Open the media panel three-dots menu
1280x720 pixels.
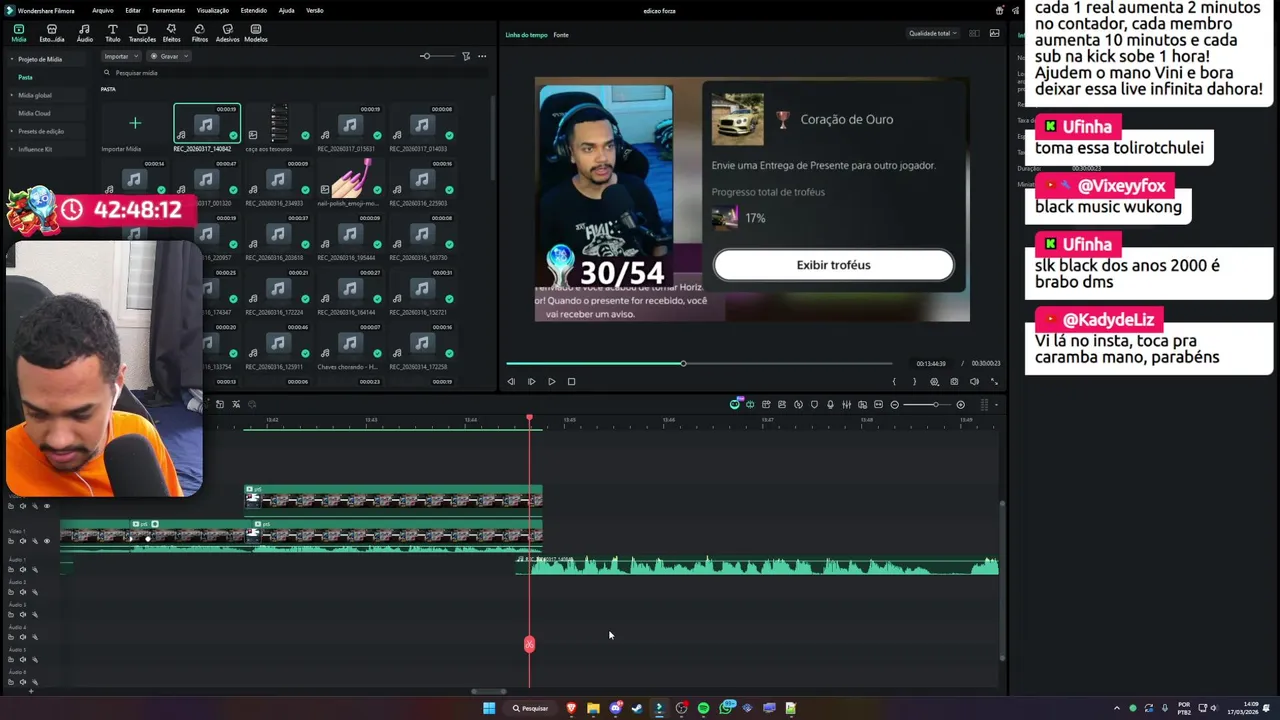(482, 56)
